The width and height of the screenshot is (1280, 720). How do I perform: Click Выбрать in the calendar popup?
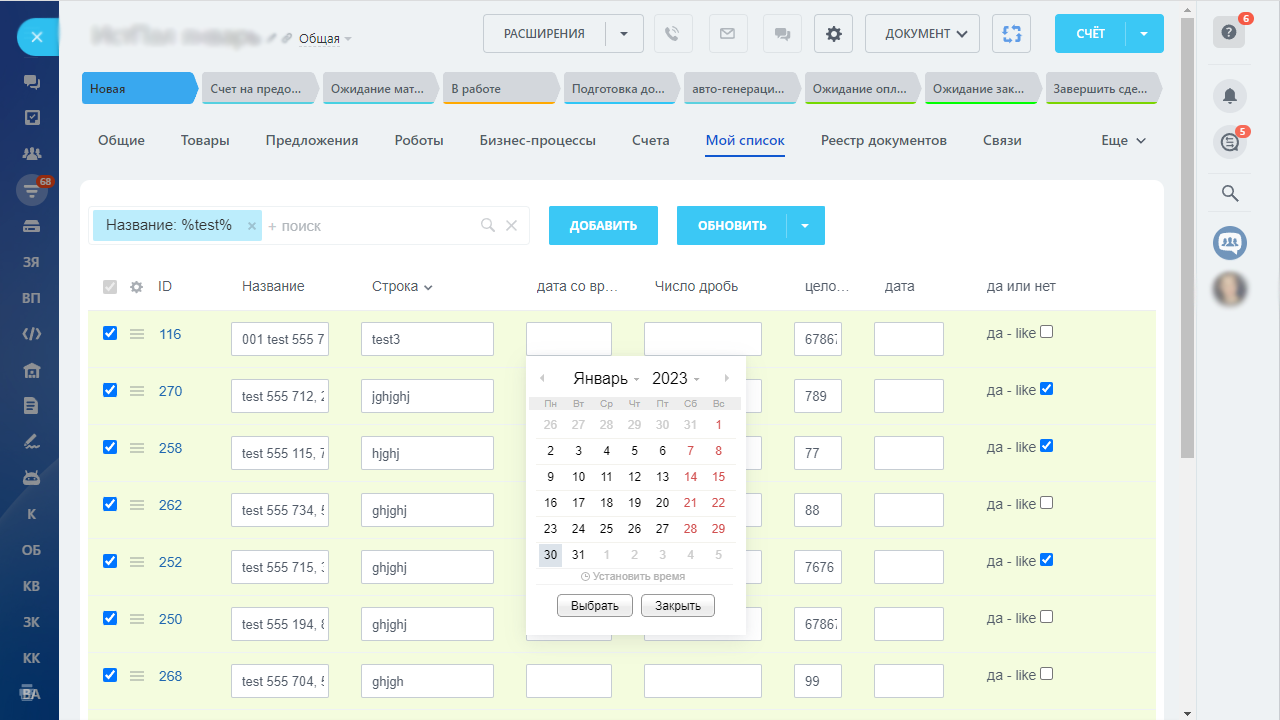click(594, 606)
